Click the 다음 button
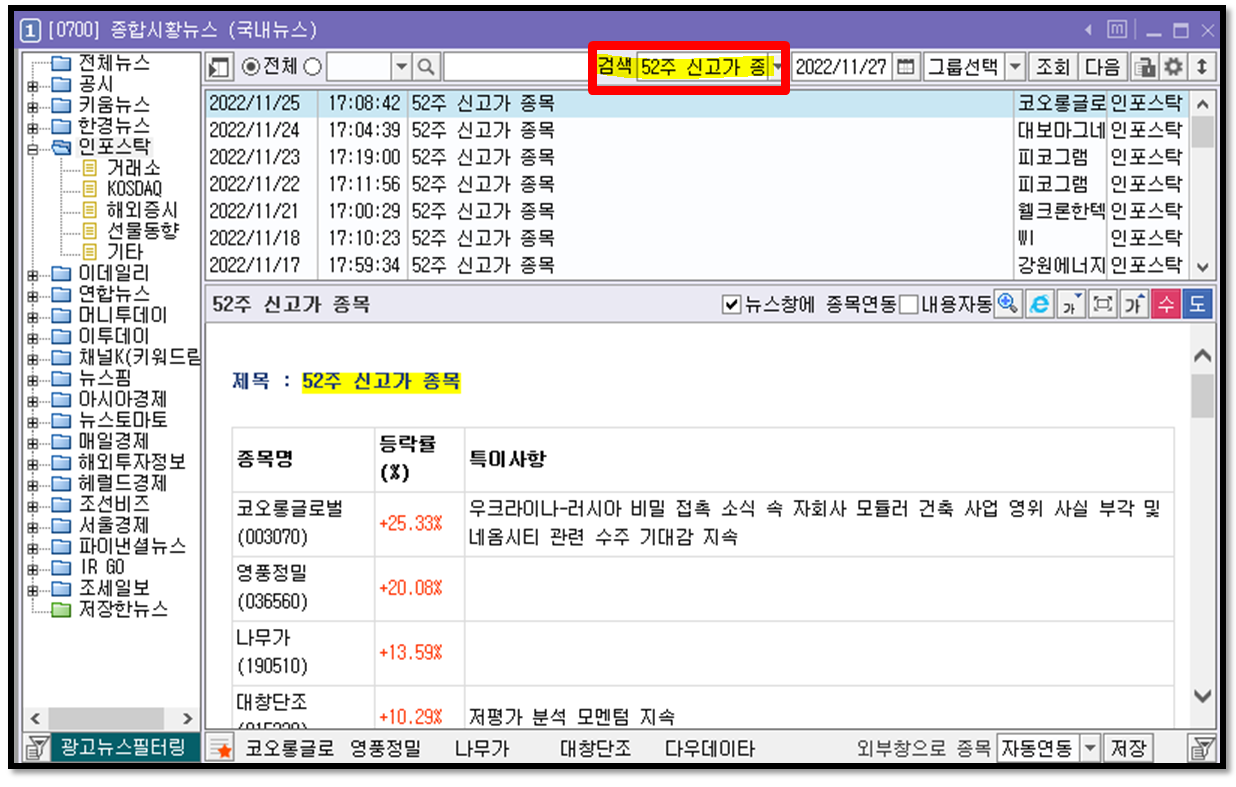Screen dimensions: 1236x787 [x=1102, y=67]
